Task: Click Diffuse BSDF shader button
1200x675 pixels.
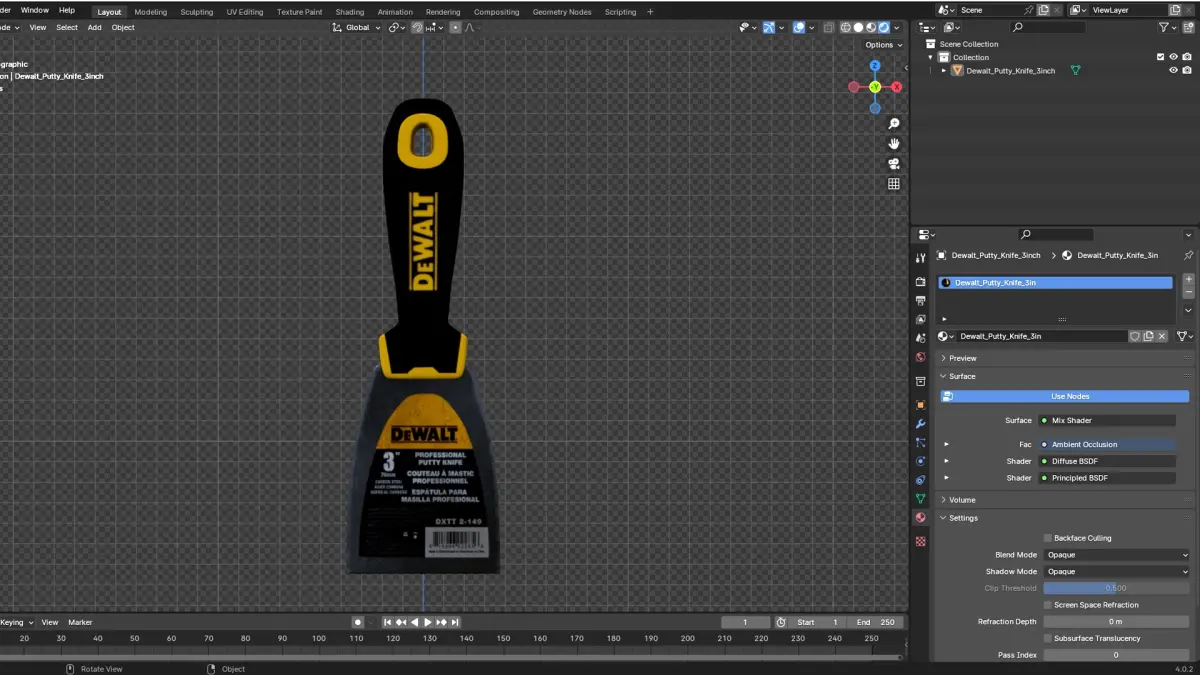Action: coord(1107,461)
